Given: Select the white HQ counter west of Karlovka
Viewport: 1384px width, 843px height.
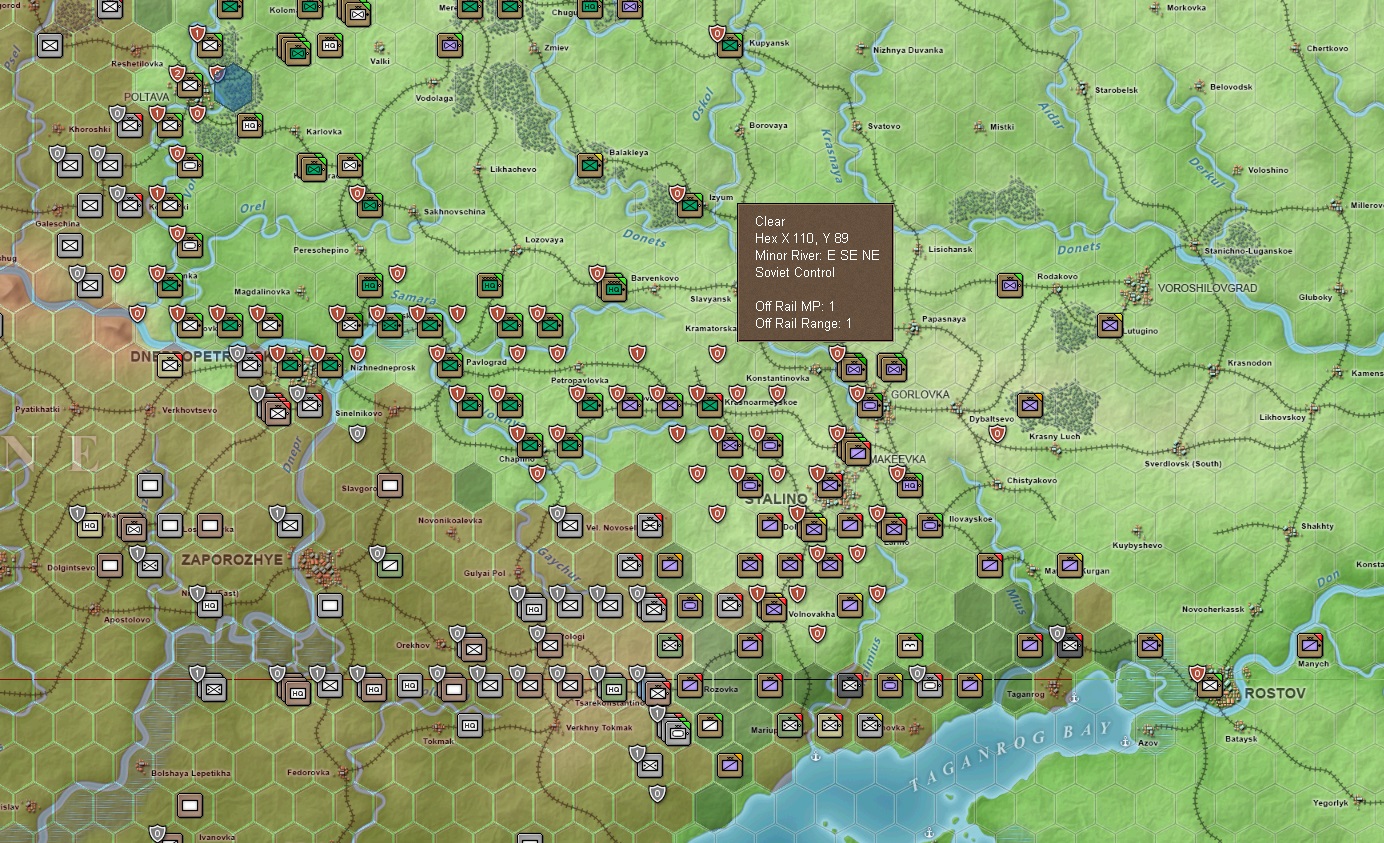Looking at the screenshot, I should click(x=250, y=126).
